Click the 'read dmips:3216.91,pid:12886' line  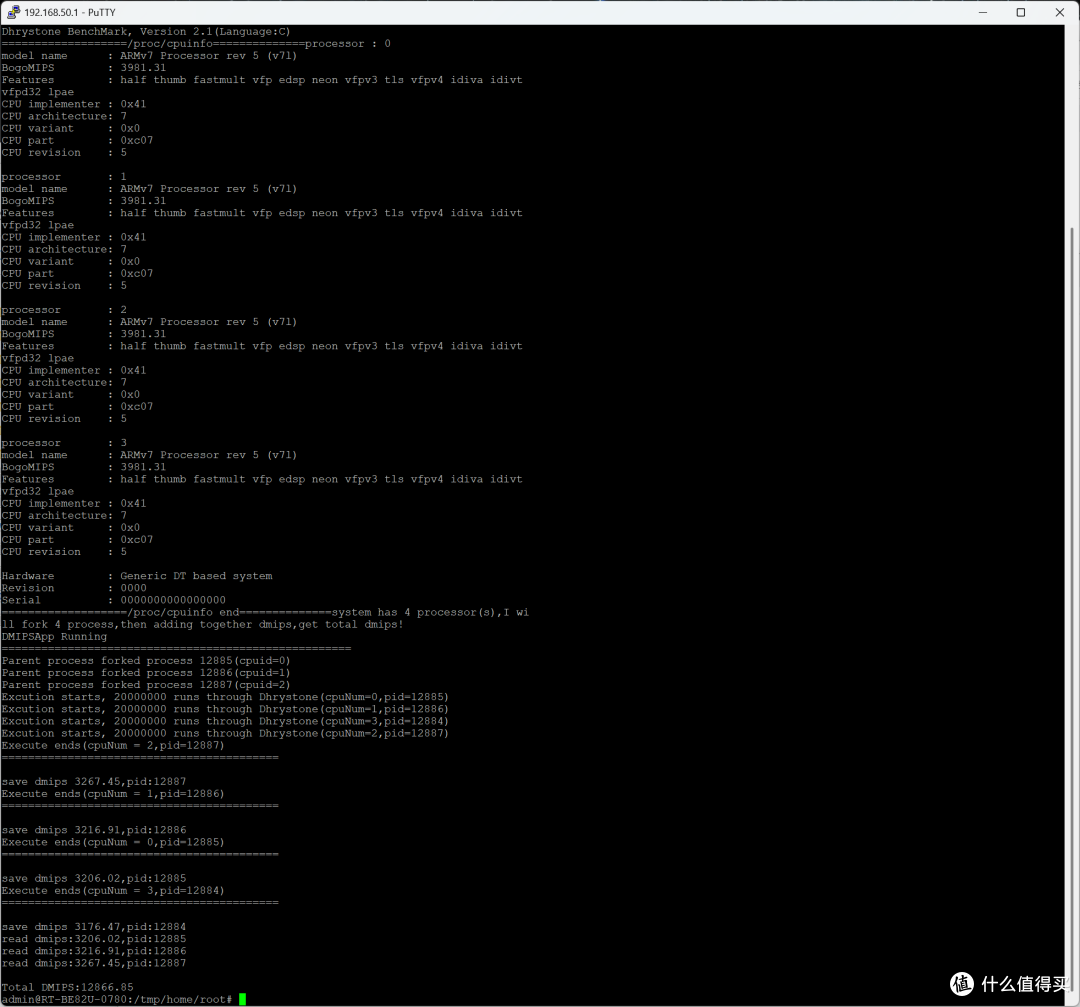[x=94, y=951]
